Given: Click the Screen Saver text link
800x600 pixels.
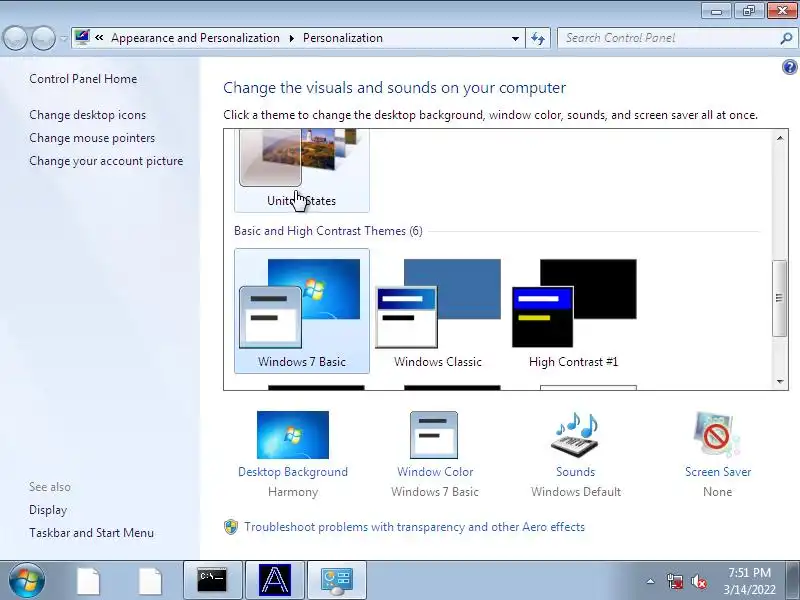Looking at the screenshot, I should point(718,472).
